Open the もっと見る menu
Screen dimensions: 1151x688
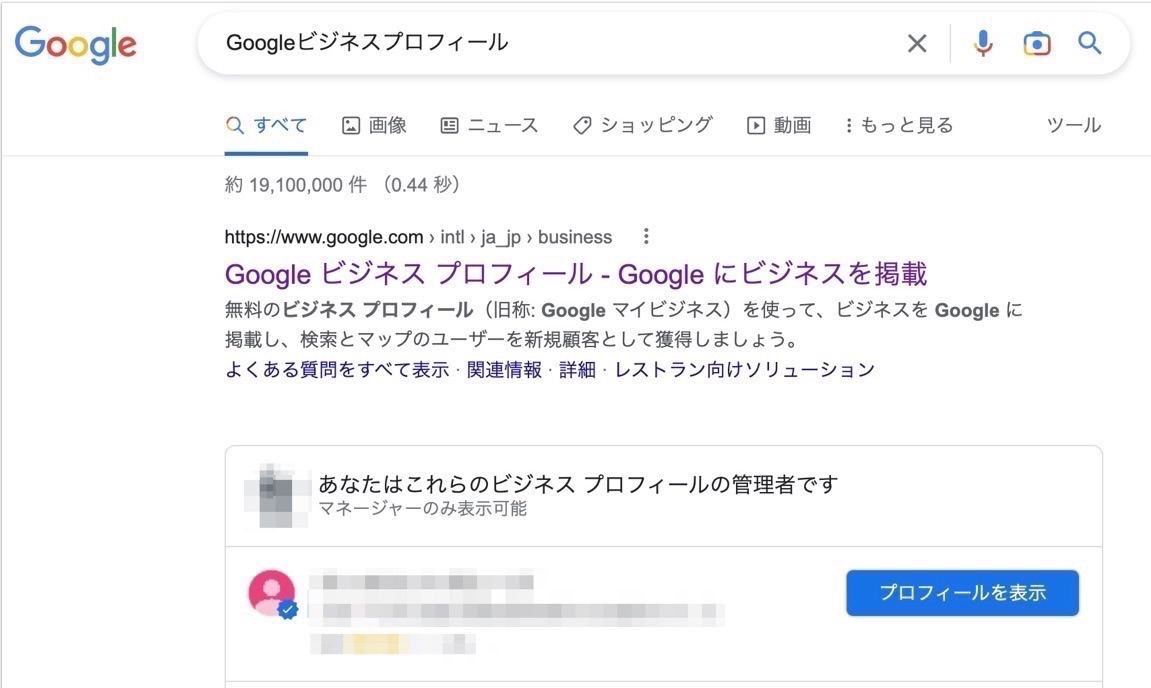[898, 125]
